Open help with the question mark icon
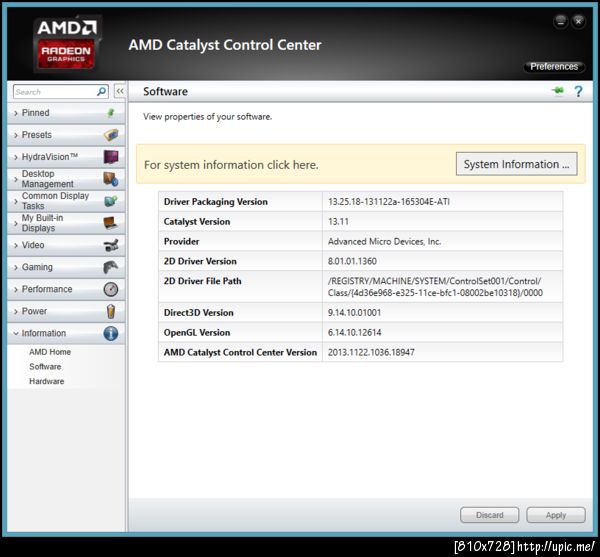Screen dimensions: 600x557 [579, 91]
